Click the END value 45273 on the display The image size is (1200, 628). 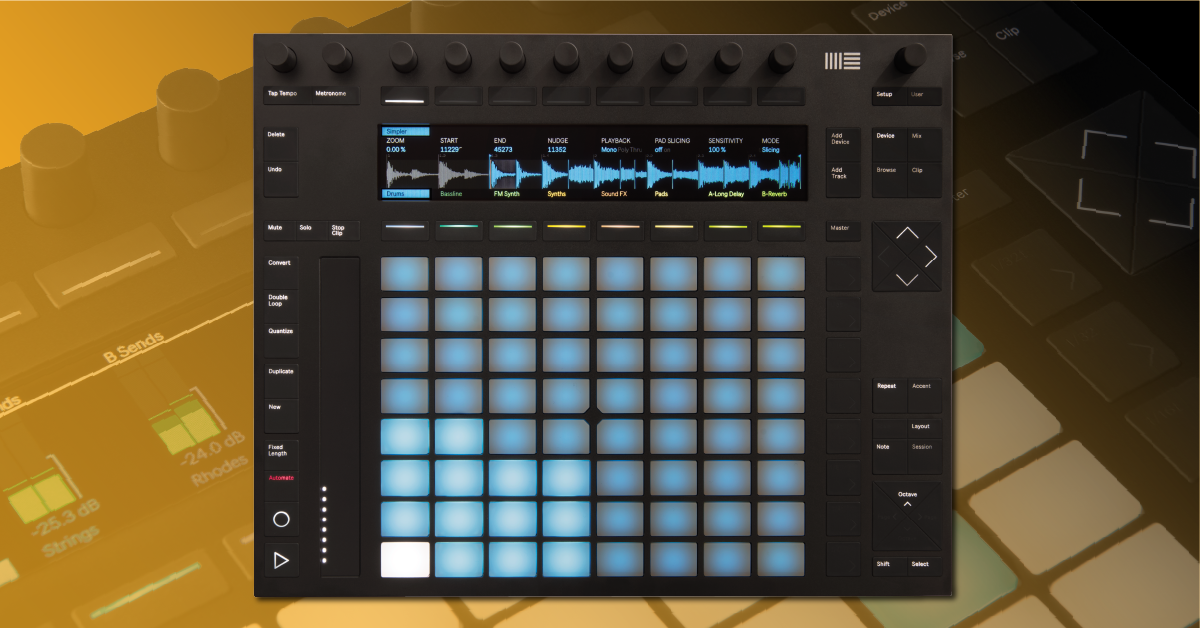[503, 150]
